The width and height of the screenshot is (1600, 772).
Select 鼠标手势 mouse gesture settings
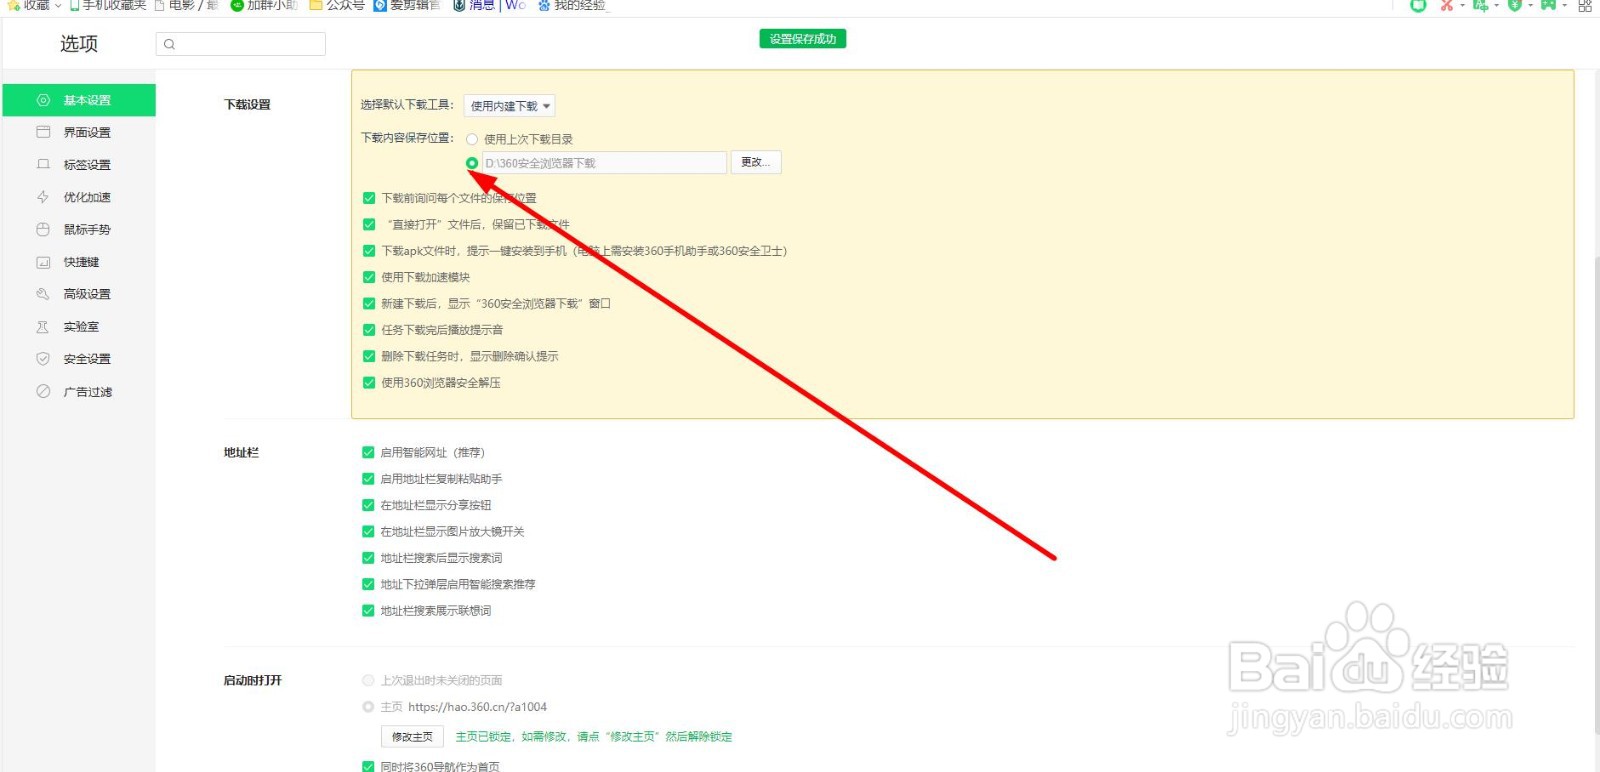click(79, 229)
